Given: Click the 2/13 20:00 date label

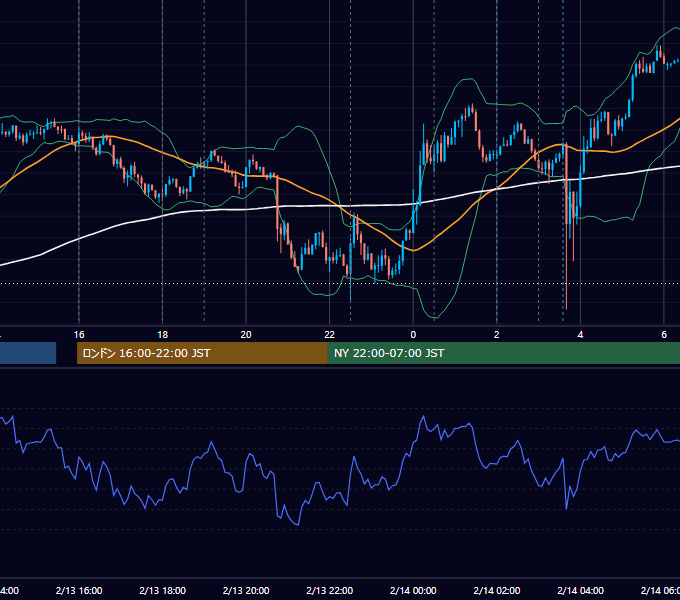Looking at the screenshot, I should (246, 590).
